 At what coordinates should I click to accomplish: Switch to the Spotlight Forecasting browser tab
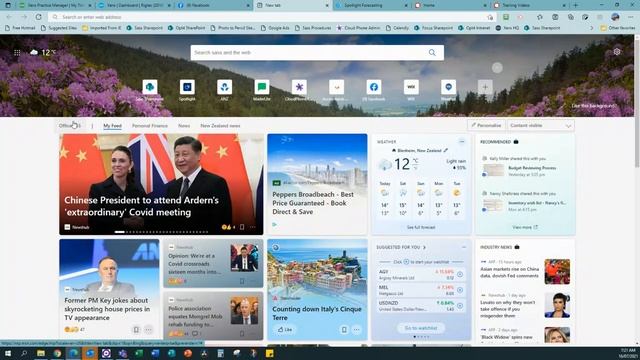point(371,5)
